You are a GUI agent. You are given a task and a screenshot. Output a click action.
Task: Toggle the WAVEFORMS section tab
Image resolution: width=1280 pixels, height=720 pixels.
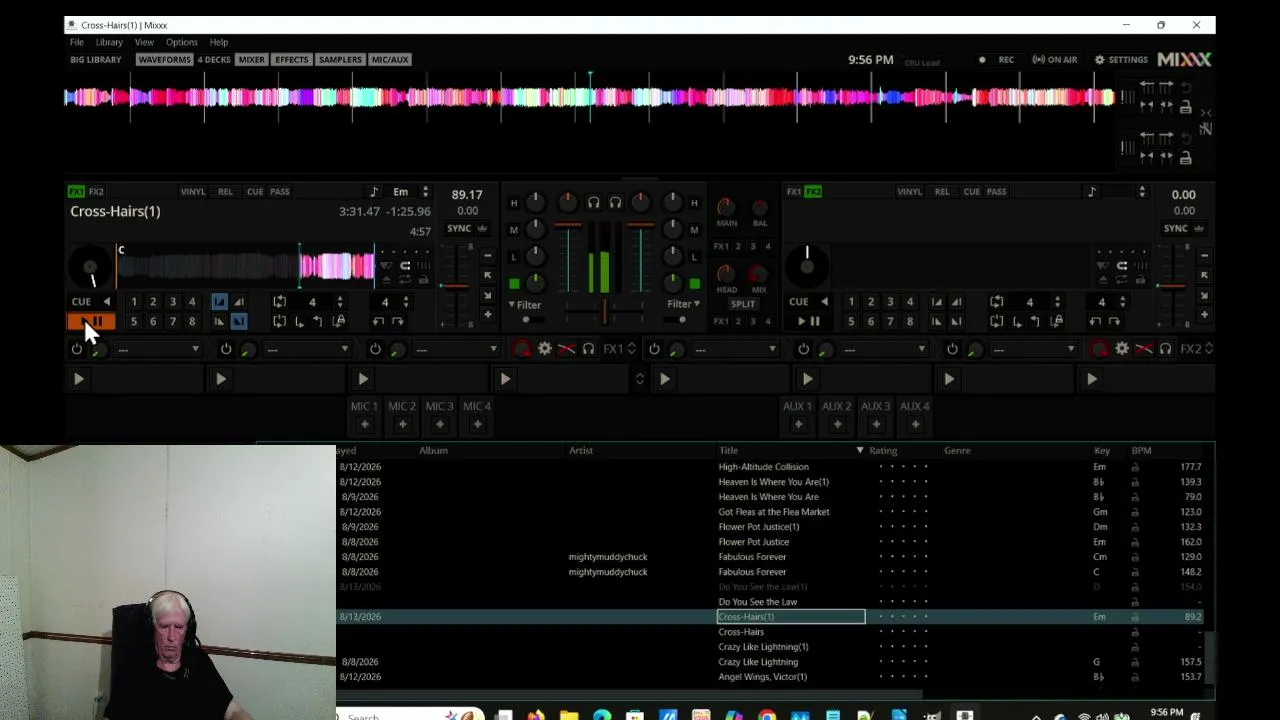[164, 60]
